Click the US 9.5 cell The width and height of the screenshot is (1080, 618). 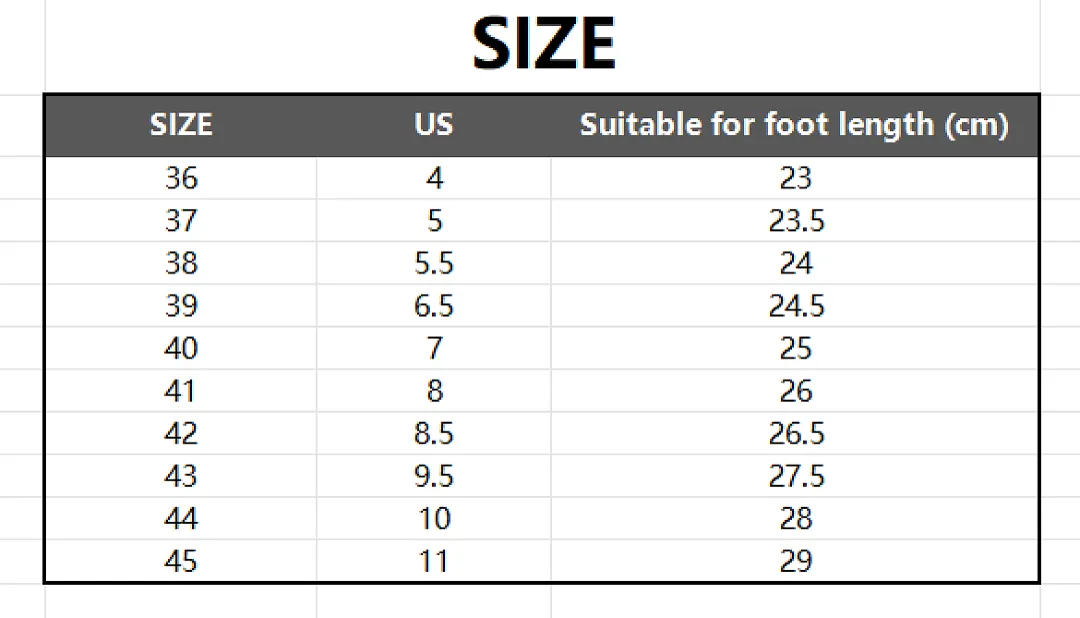(x=434, y=476)
